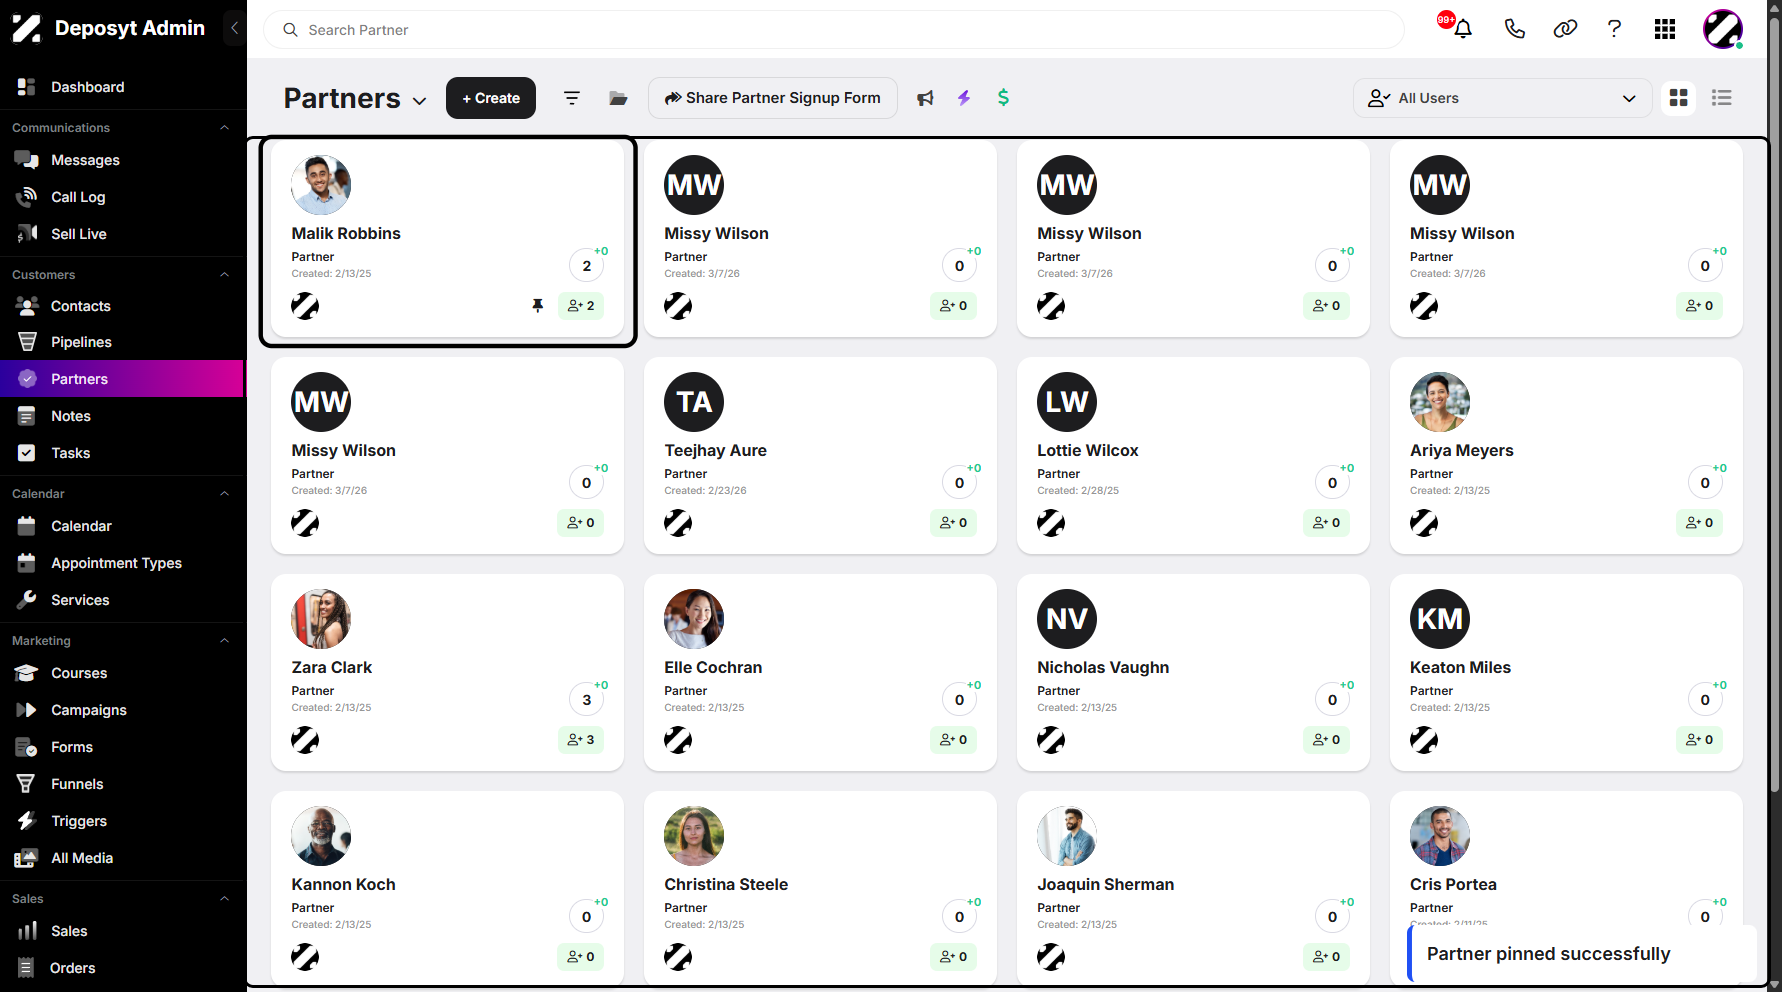The image size is (1782, 992).
Task: Click Elle Cochran's profile photo
Action: point(694,619)
